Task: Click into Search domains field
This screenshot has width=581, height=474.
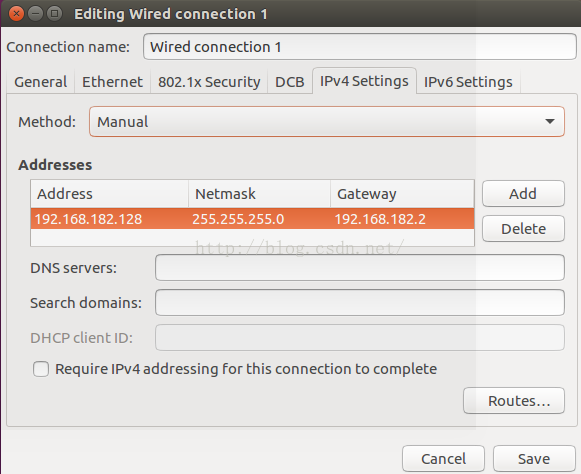Action: point(360,303)
